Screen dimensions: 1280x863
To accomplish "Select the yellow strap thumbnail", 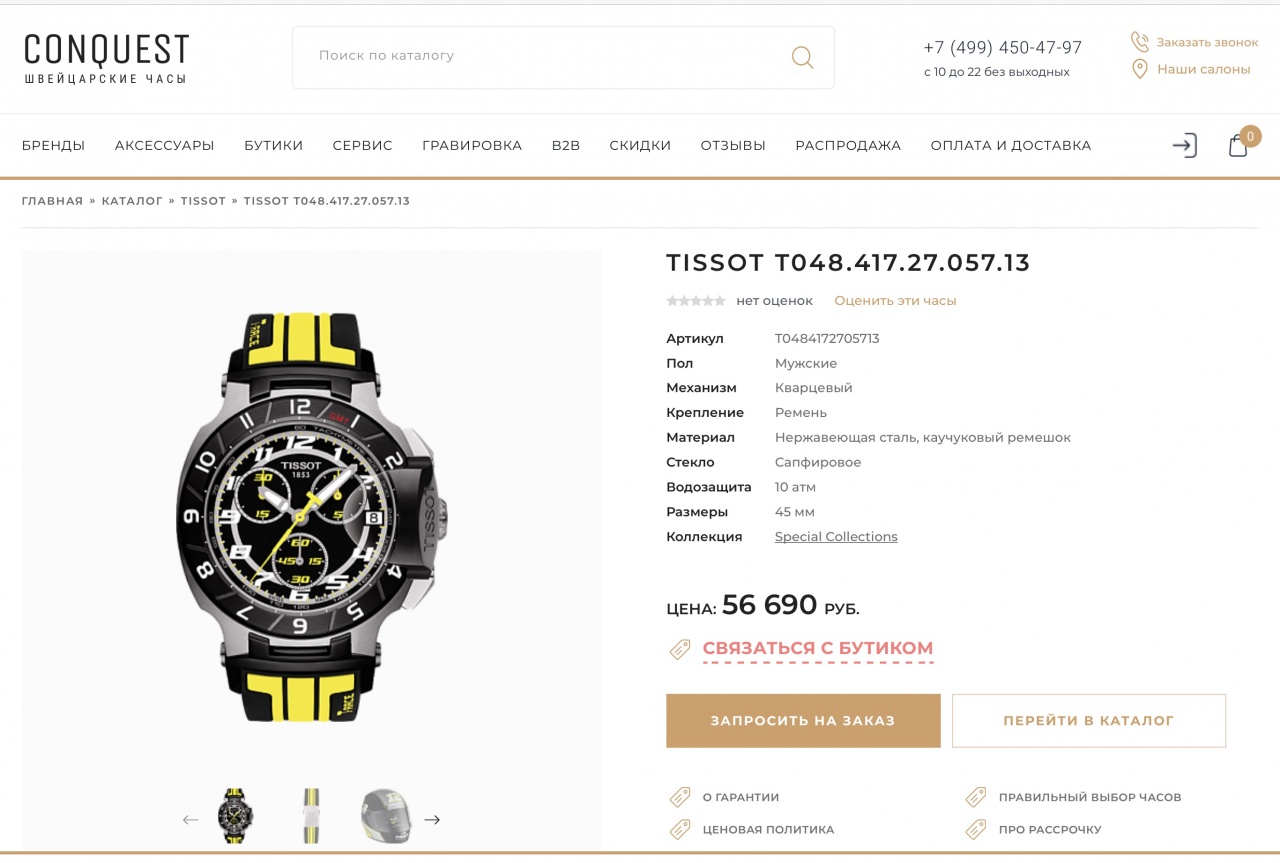I will [x=312, y=817].
